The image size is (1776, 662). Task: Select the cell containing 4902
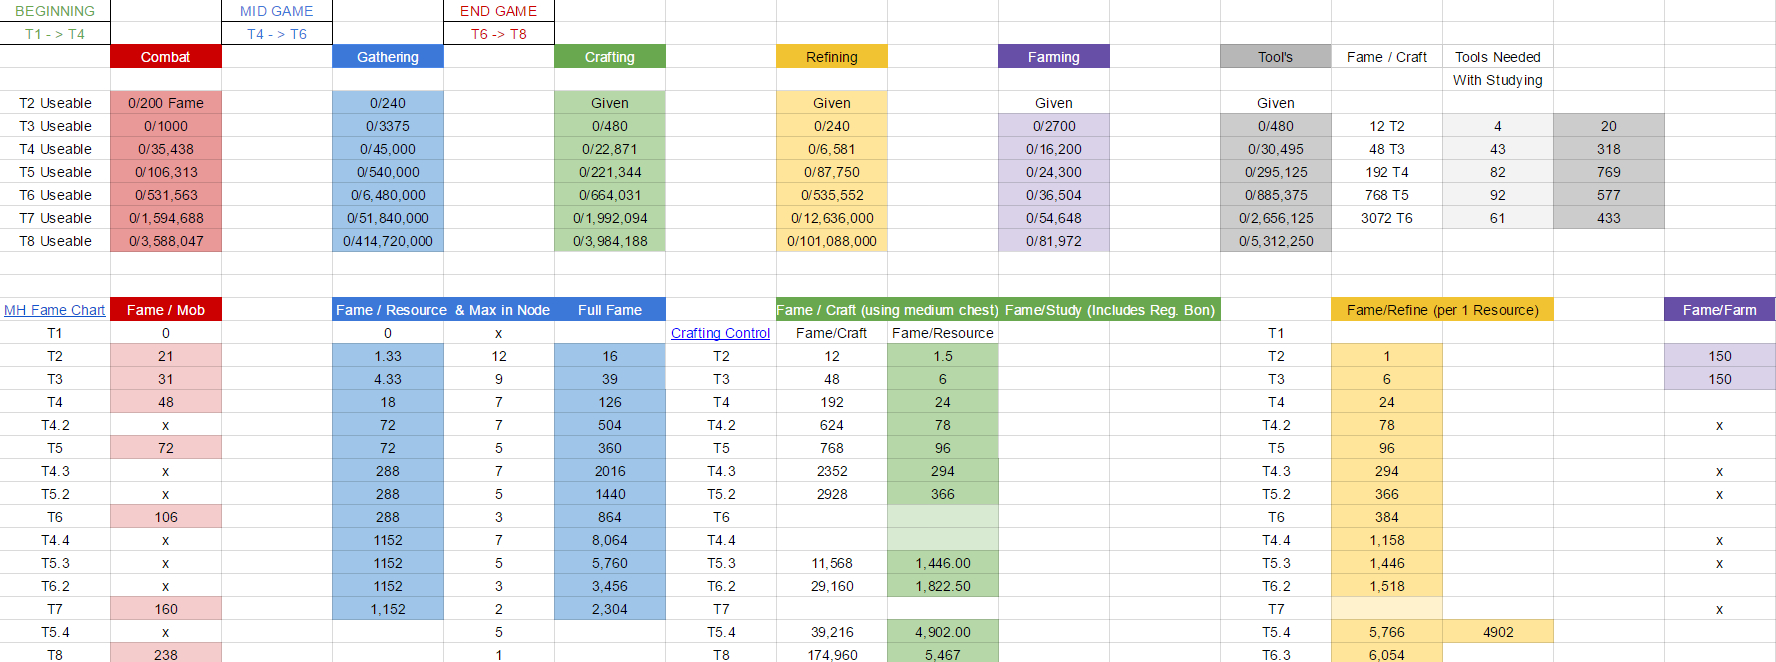pos(1497,632)
